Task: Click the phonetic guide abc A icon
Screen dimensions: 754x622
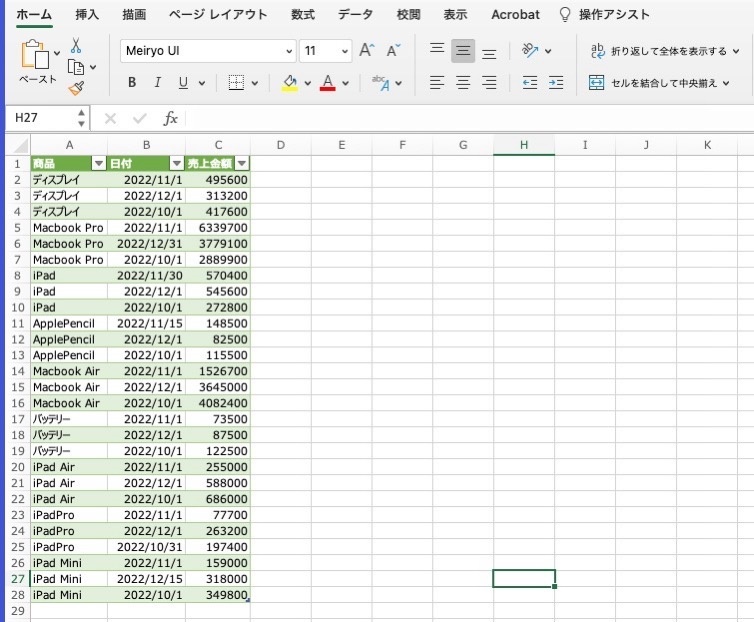Action: (x=381, y=83)
